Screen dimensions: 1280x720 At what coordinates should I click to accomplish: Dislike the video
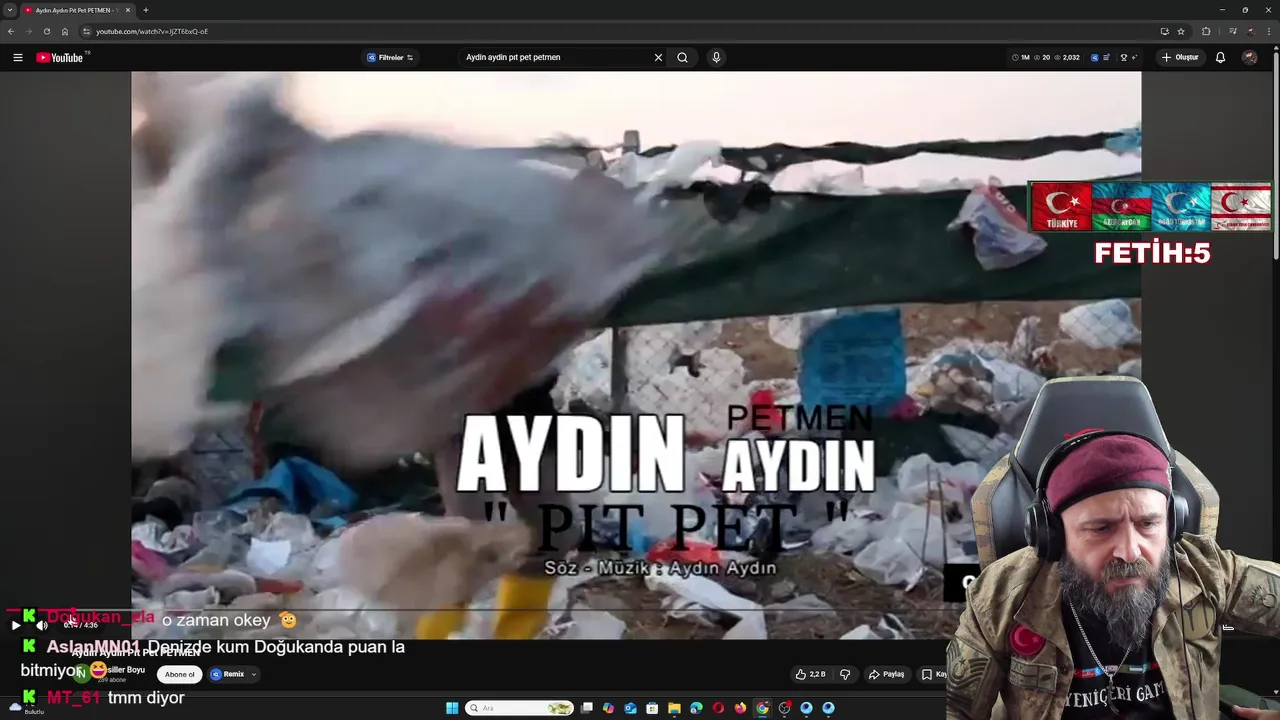click(845, 674)
